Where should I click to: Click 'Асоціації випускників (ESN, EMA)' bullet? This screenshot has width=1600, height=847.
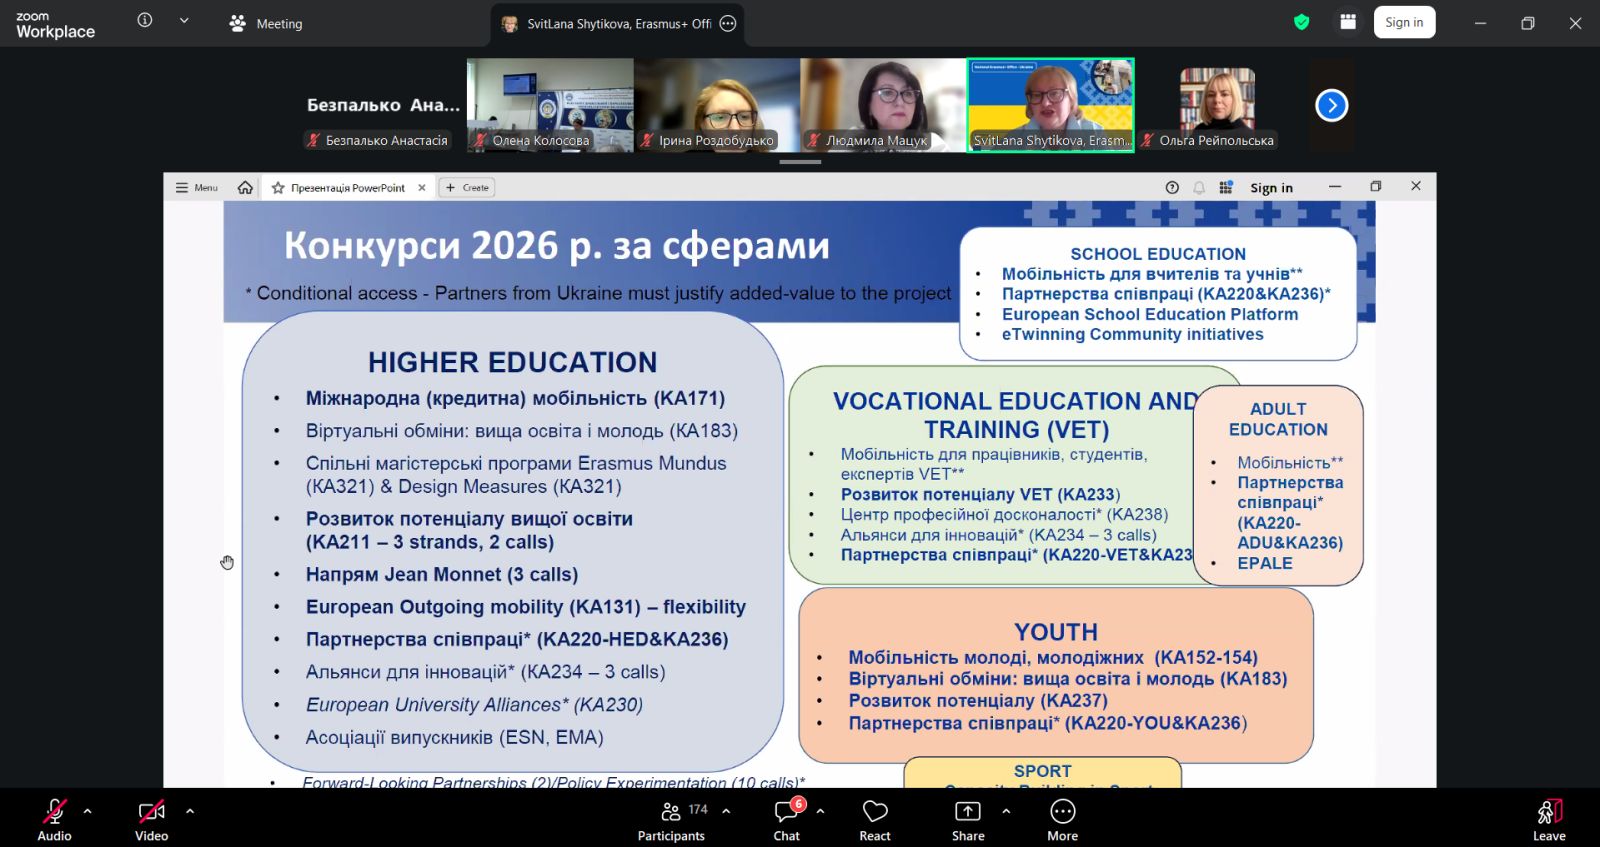455,738
